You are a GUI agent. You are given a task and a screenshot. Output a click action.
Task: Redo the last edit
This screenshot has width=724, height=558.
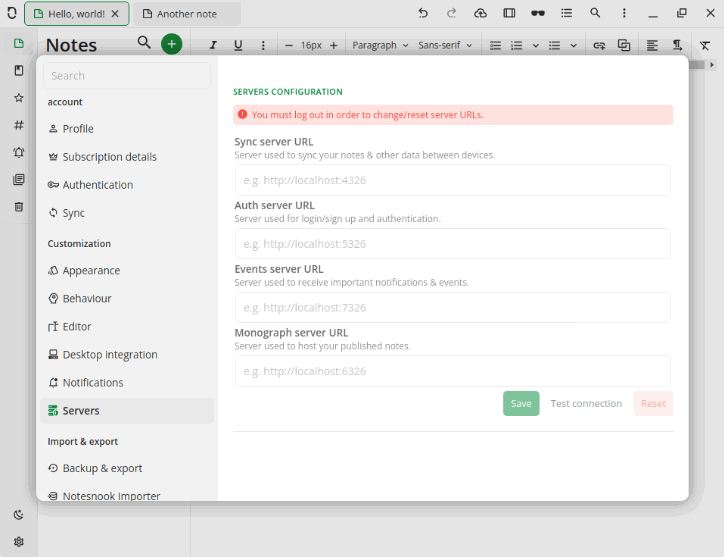[451, 13]
